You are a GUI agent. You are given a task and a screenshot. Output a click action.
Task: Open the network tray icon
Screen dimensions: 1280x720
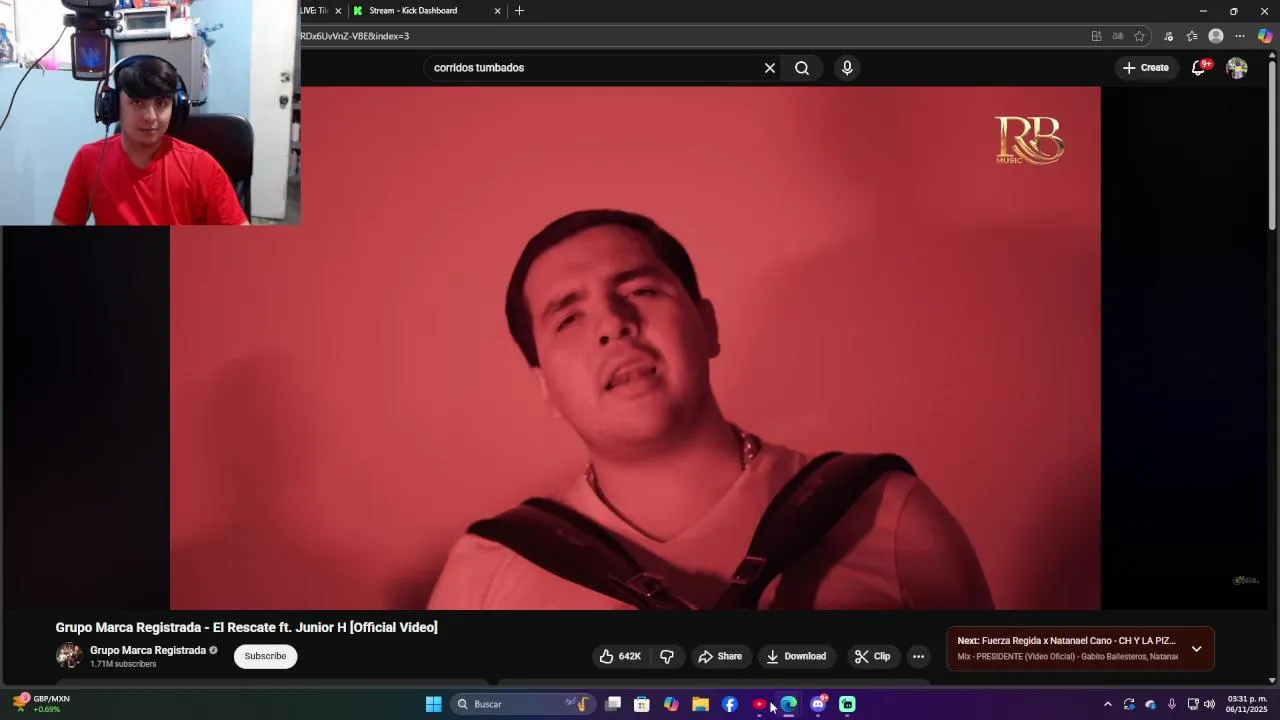coord(1193,704)
